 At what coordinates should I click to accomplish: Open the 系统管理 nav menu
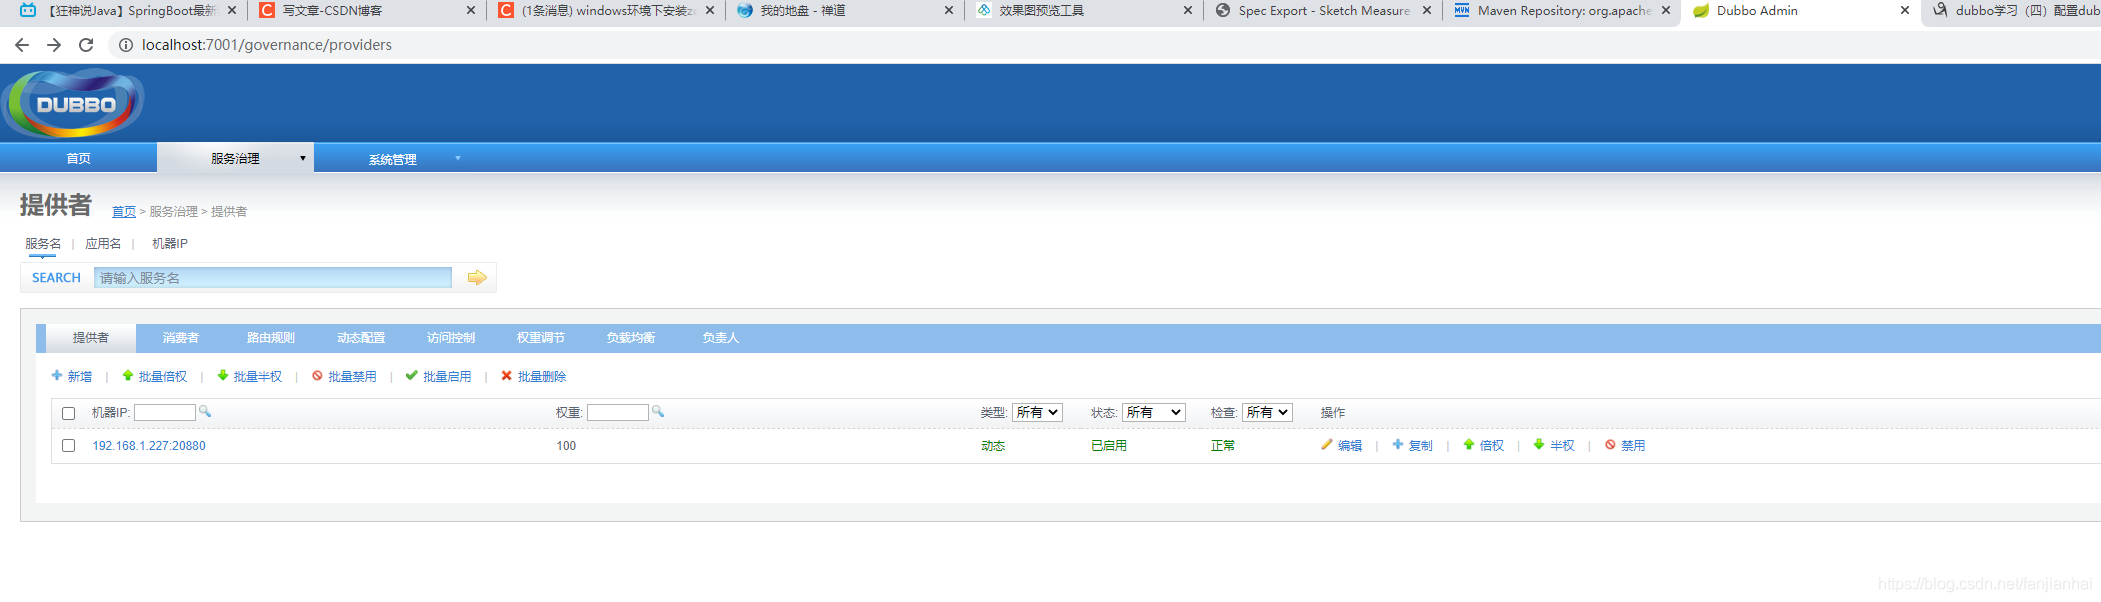(392, 159)
